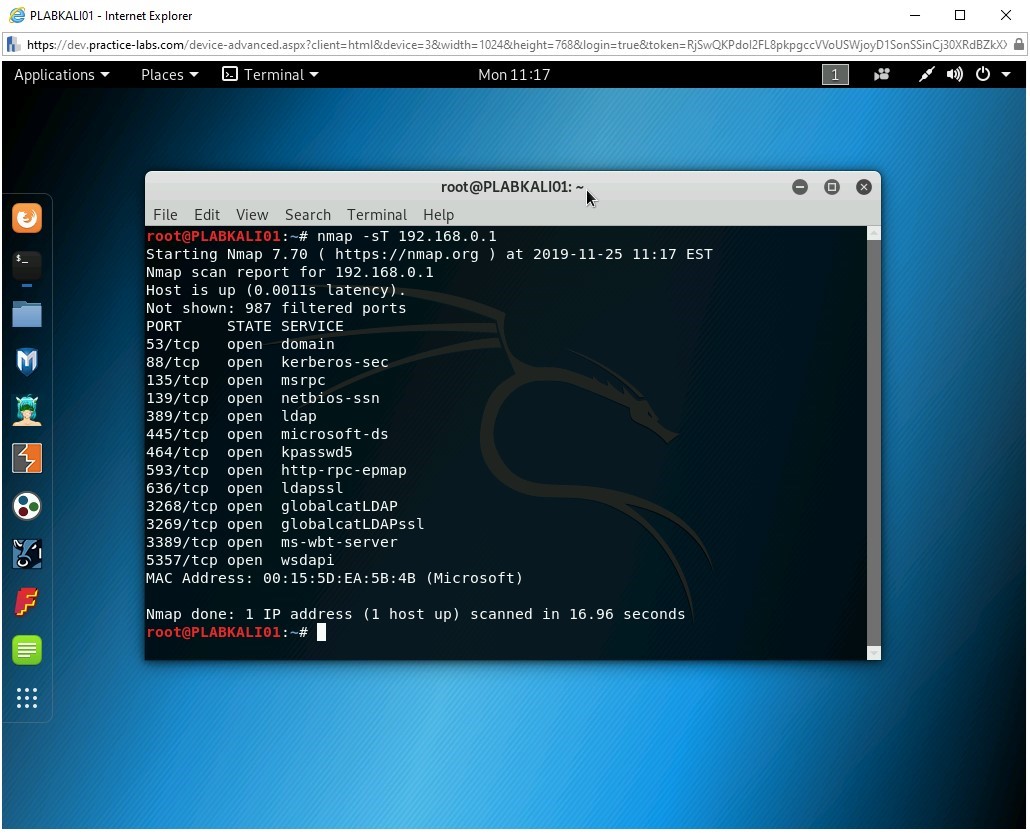1030x833 pixels.
Task: Open the terminal's File menu
Action: [x=165, y=214]
